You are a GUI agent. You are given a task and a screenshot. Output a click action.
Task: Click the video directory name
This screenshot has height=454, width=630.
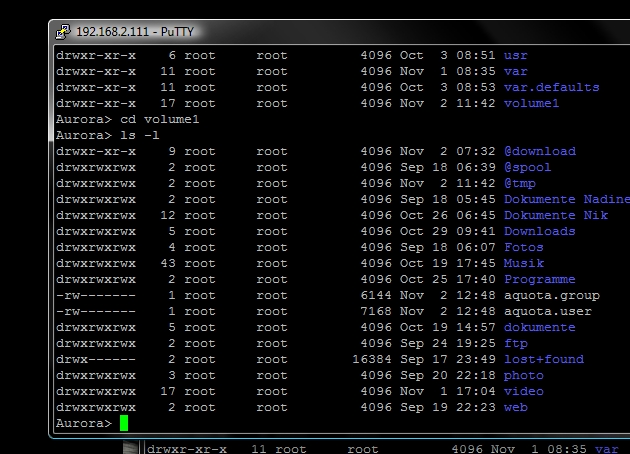tap(524, 391)
